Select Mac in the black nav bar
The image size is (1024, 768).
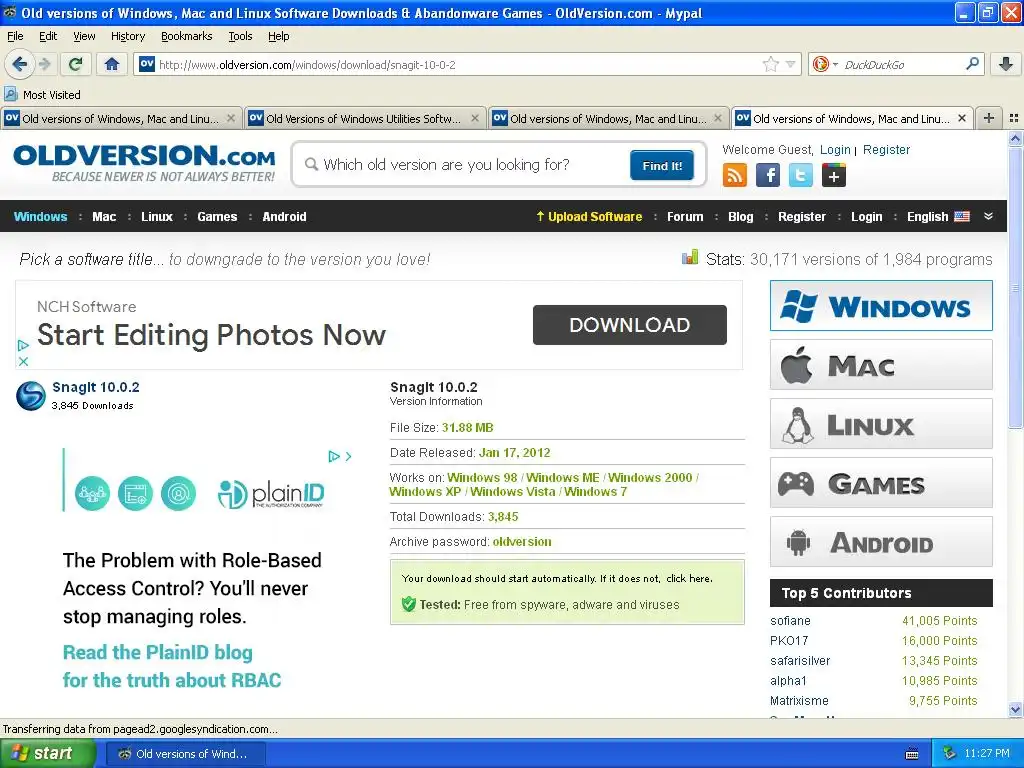point(104,216)
